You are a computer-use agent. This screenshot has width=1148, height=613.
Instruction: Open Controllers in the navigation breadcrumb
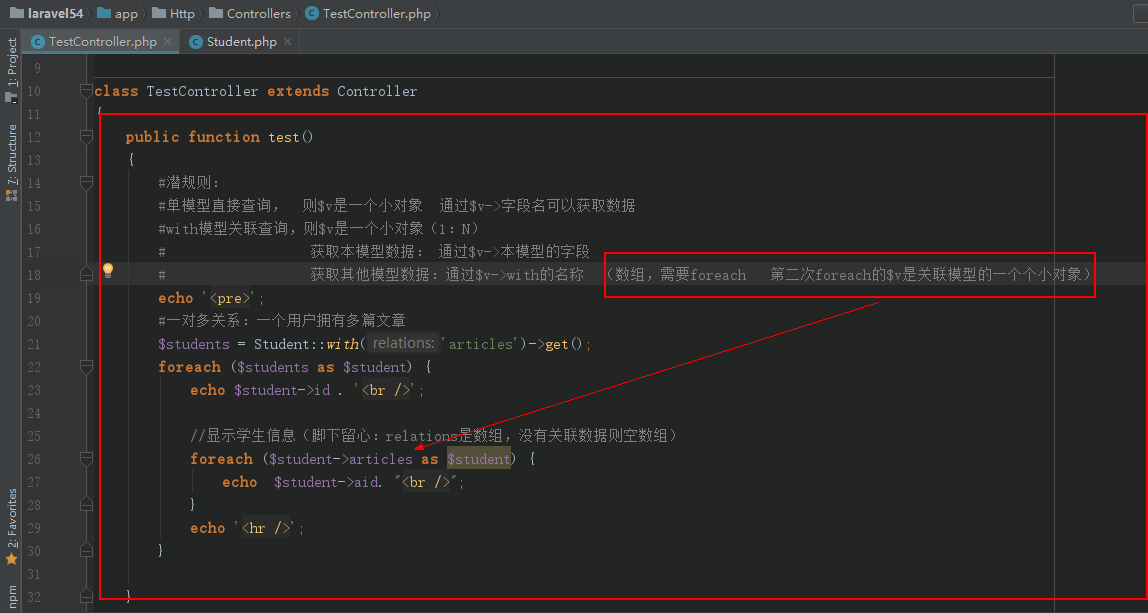[258, 13]
